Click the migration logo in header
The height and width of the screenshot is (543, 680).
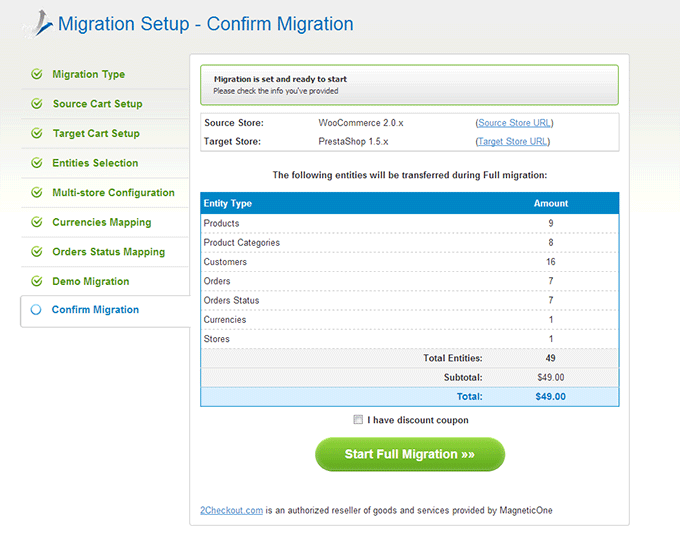39,23
